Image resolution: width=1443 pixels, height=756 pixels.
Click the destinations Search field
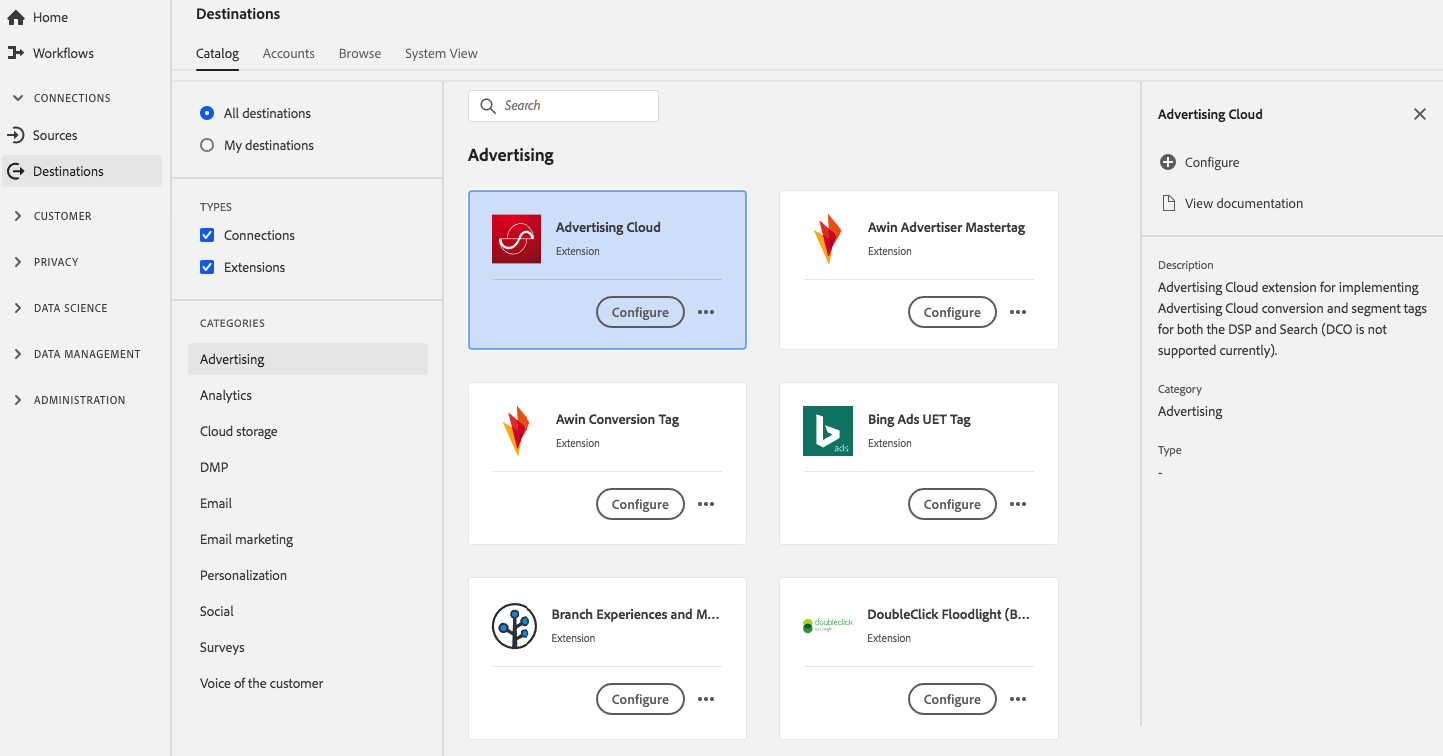[x=564, y=106]
